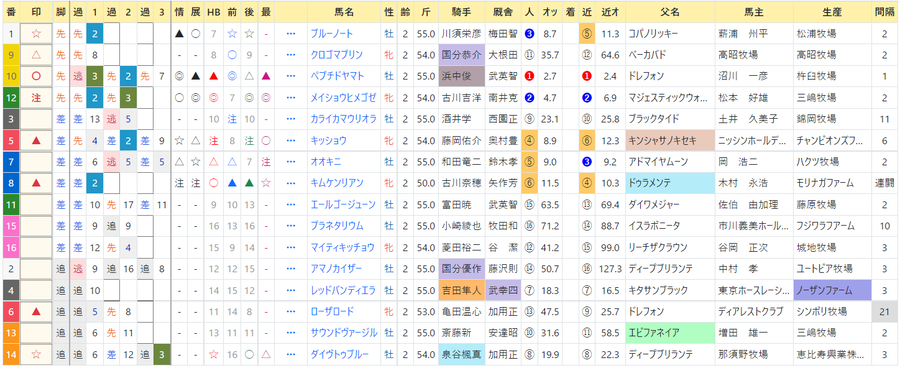Image resolution: width=900 pixels, height=368 pixels.
Task: Click the ☆ mark cell for horse number 1
Action: coord(36,34)
